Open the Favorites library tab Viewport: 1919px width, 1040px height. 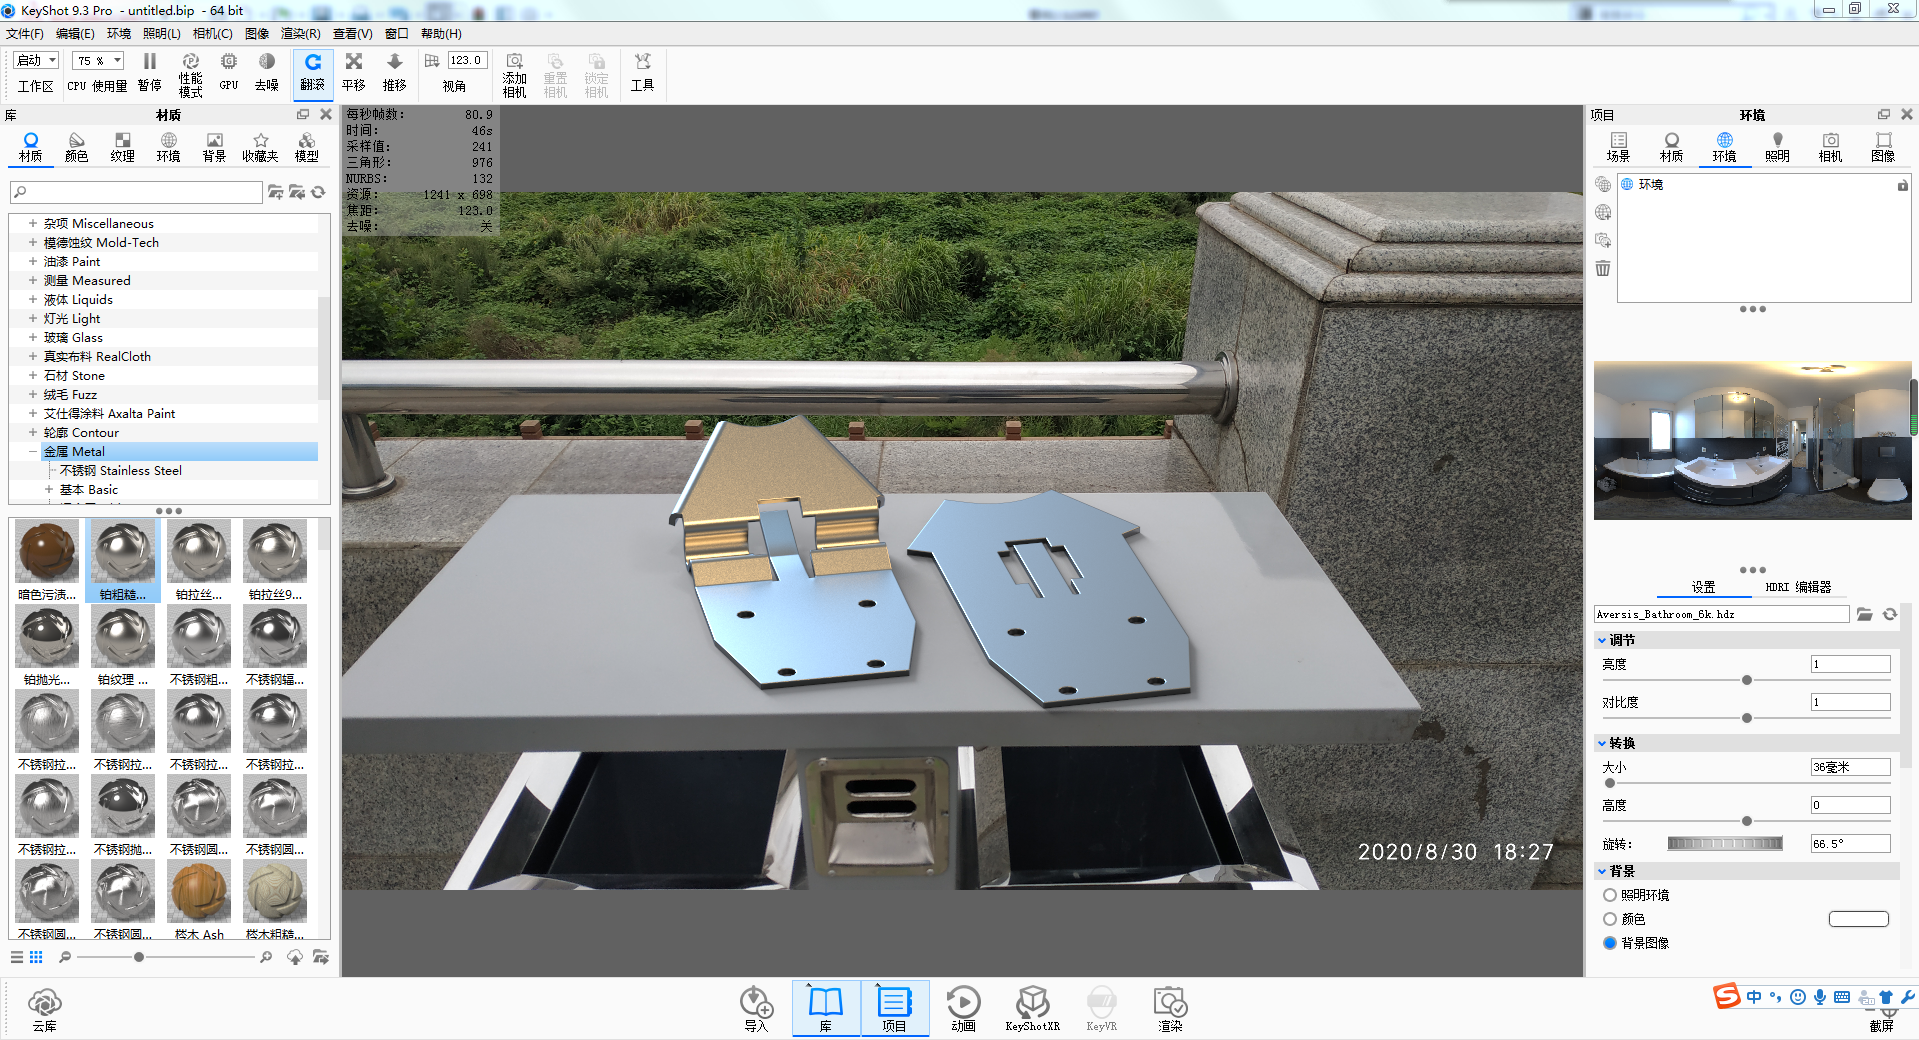tap(260, 147)
